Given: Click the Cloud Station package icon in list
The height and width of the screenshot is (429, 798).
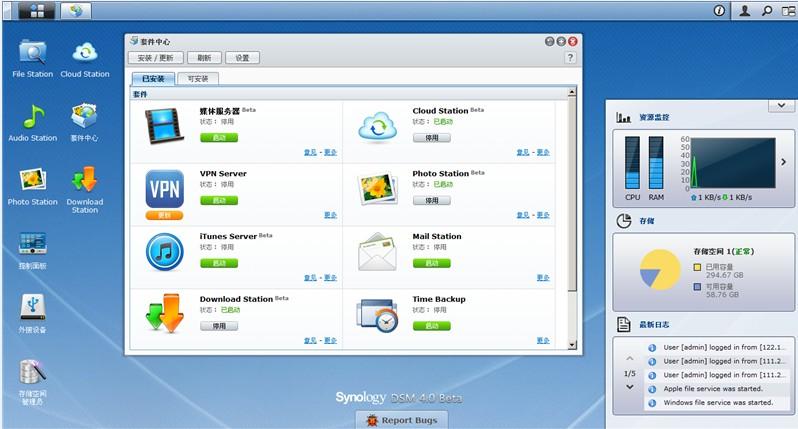Looking at the screenshot, I should 377,127.
